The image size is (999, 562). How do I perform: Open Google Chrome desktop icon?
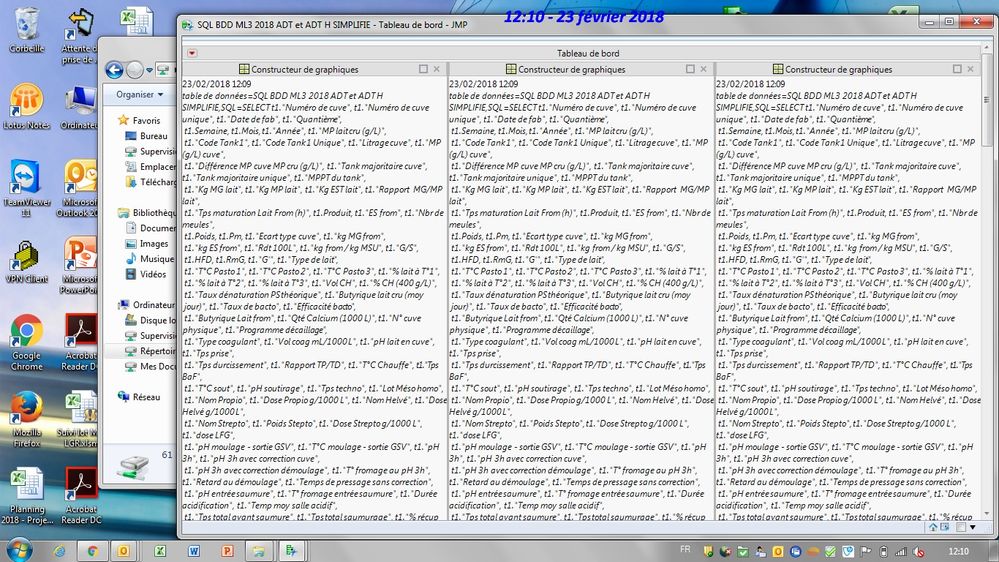[x=27, y=342]
